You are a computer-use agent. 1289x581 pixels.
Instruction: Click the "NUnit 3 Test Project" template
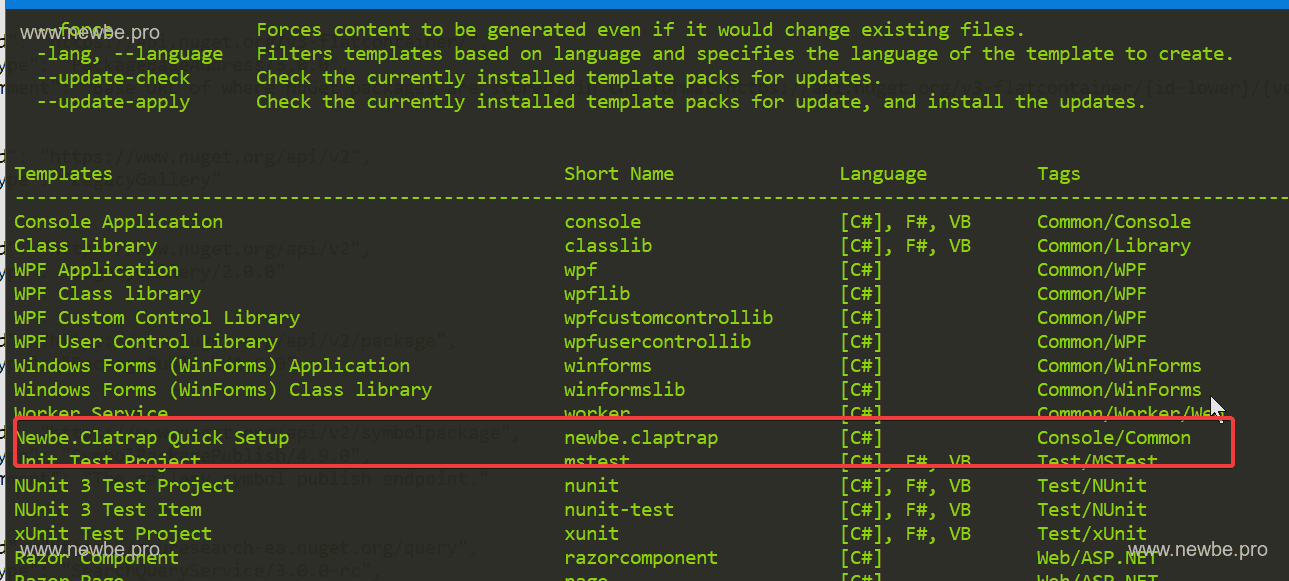click(124, 486)
